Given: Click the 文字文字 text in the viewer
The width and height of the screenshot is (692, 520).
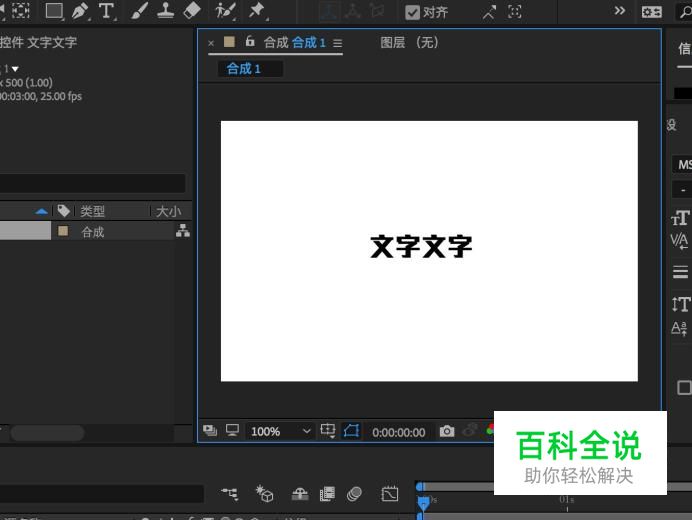Looking at the screenshot, I should (x=421, y=246).
